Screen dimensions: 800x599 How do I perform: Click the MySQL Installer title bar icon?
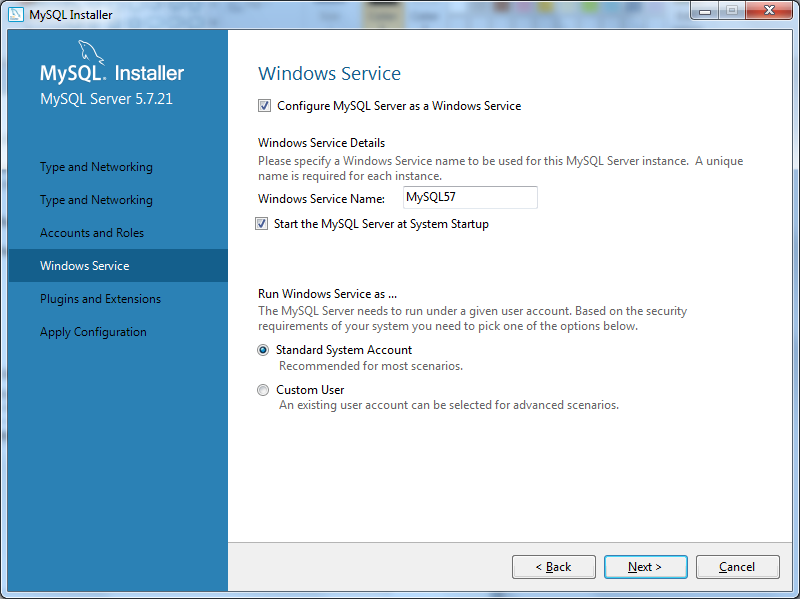pyautogui.click(x=16, y=14)
